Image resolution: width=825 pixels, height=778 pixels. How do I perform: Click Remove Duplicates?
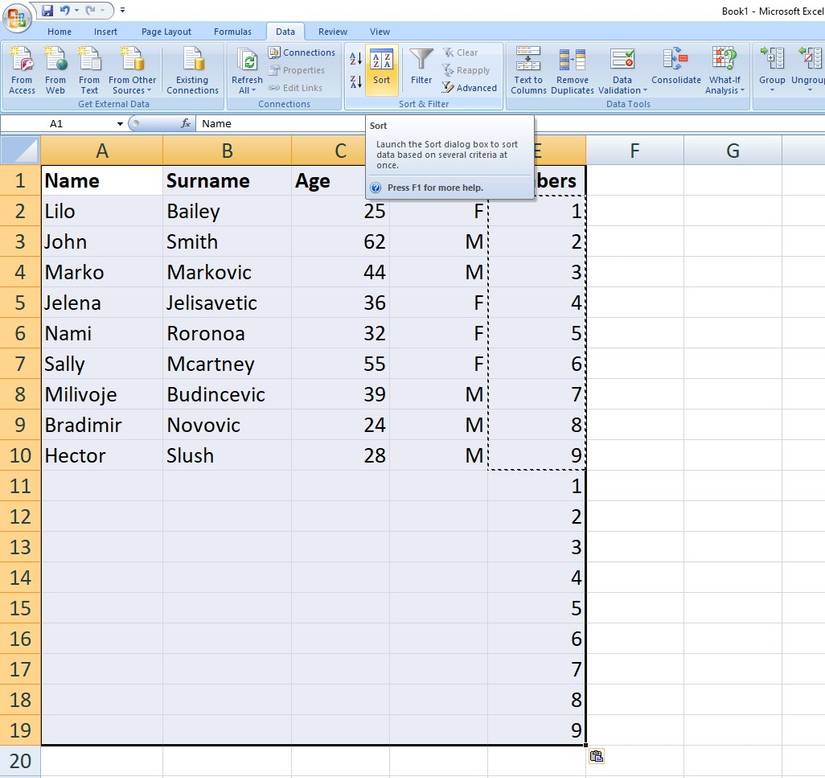572,70
